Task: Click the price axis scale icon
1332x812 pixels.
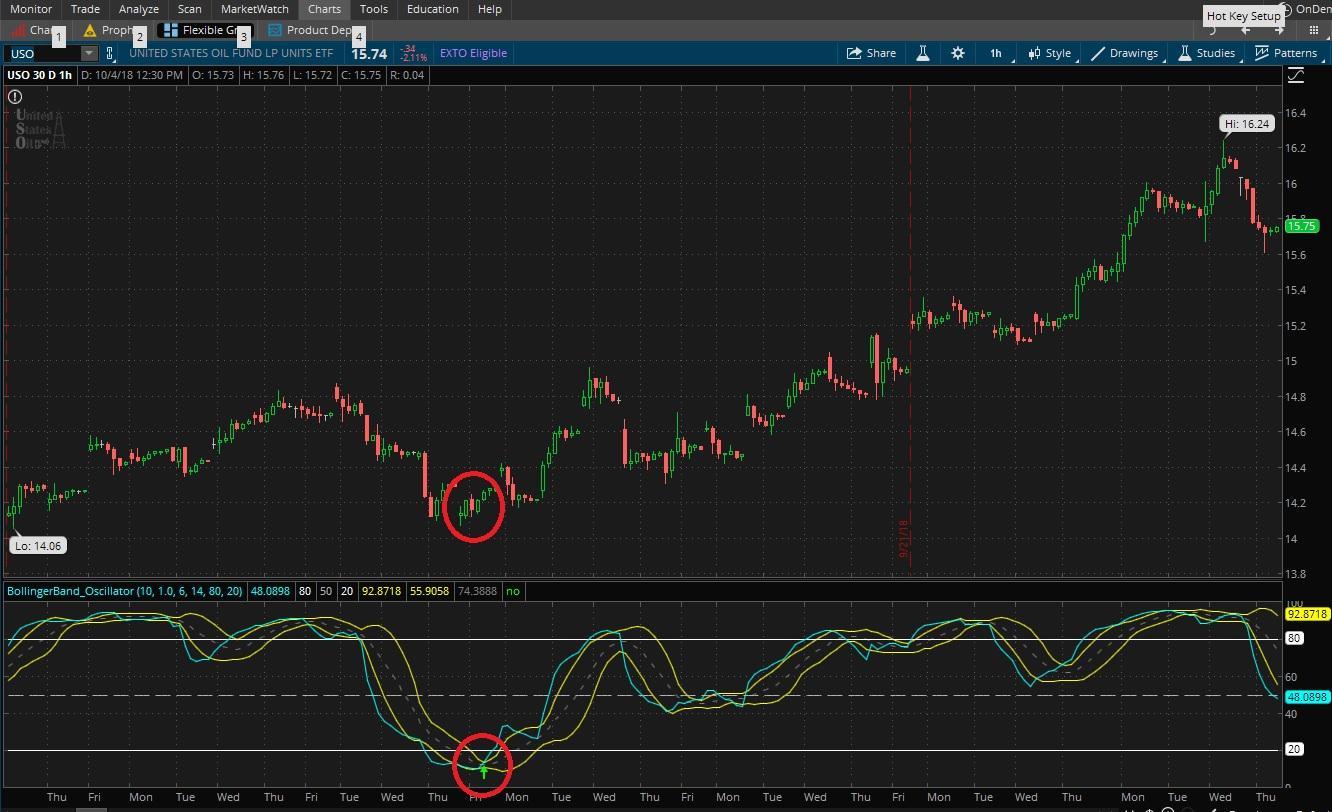Action: pyautogui.click(x=1296, y=75)
